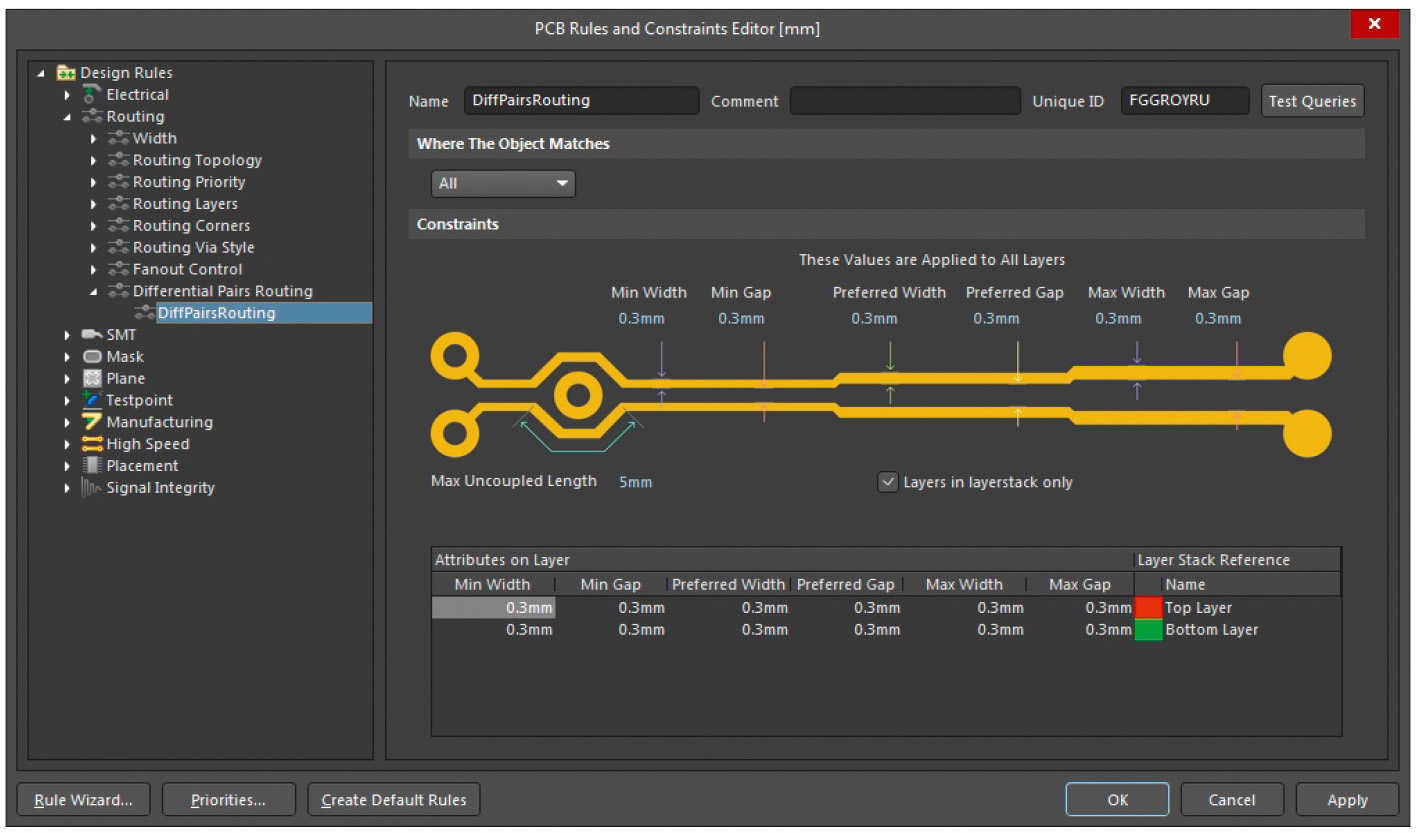
Task: Select Routing Corners in rule tree
Action: (x=191, y=226)
